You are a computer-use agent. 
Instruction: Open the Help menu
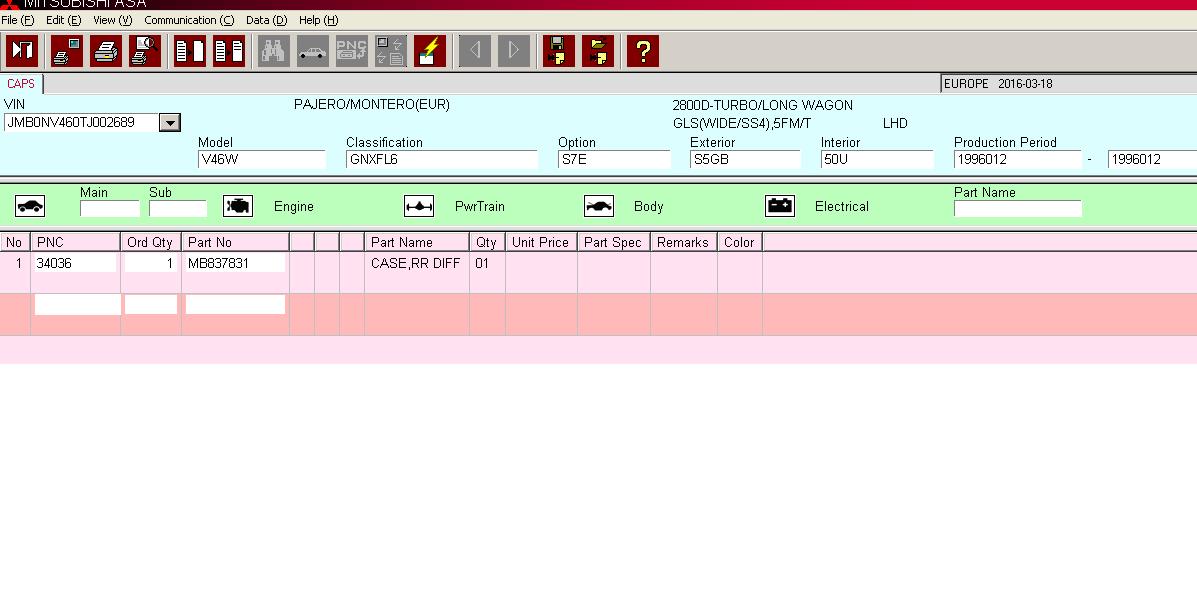(318, 21)
